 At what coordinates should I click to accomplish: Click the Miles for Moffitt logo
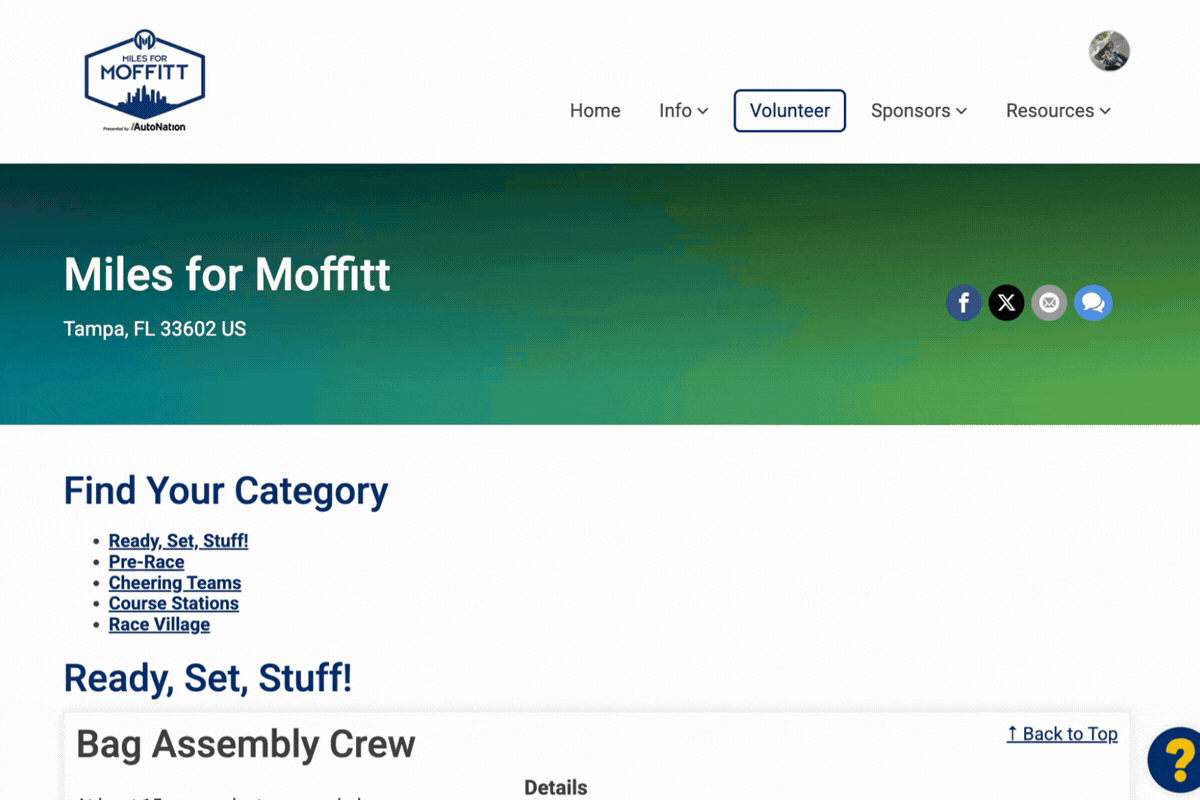(x=145, y=81)
